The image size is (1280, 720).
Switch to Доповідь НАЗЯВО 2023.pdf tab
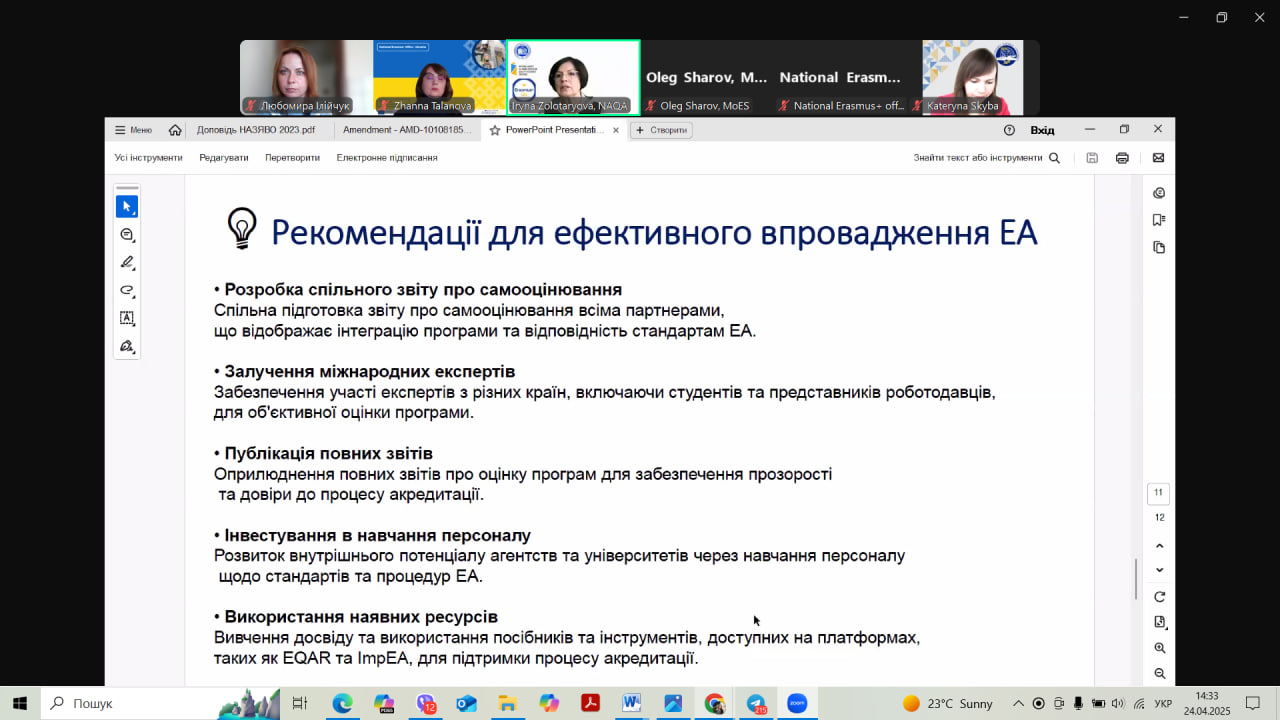tap(255, 130)
